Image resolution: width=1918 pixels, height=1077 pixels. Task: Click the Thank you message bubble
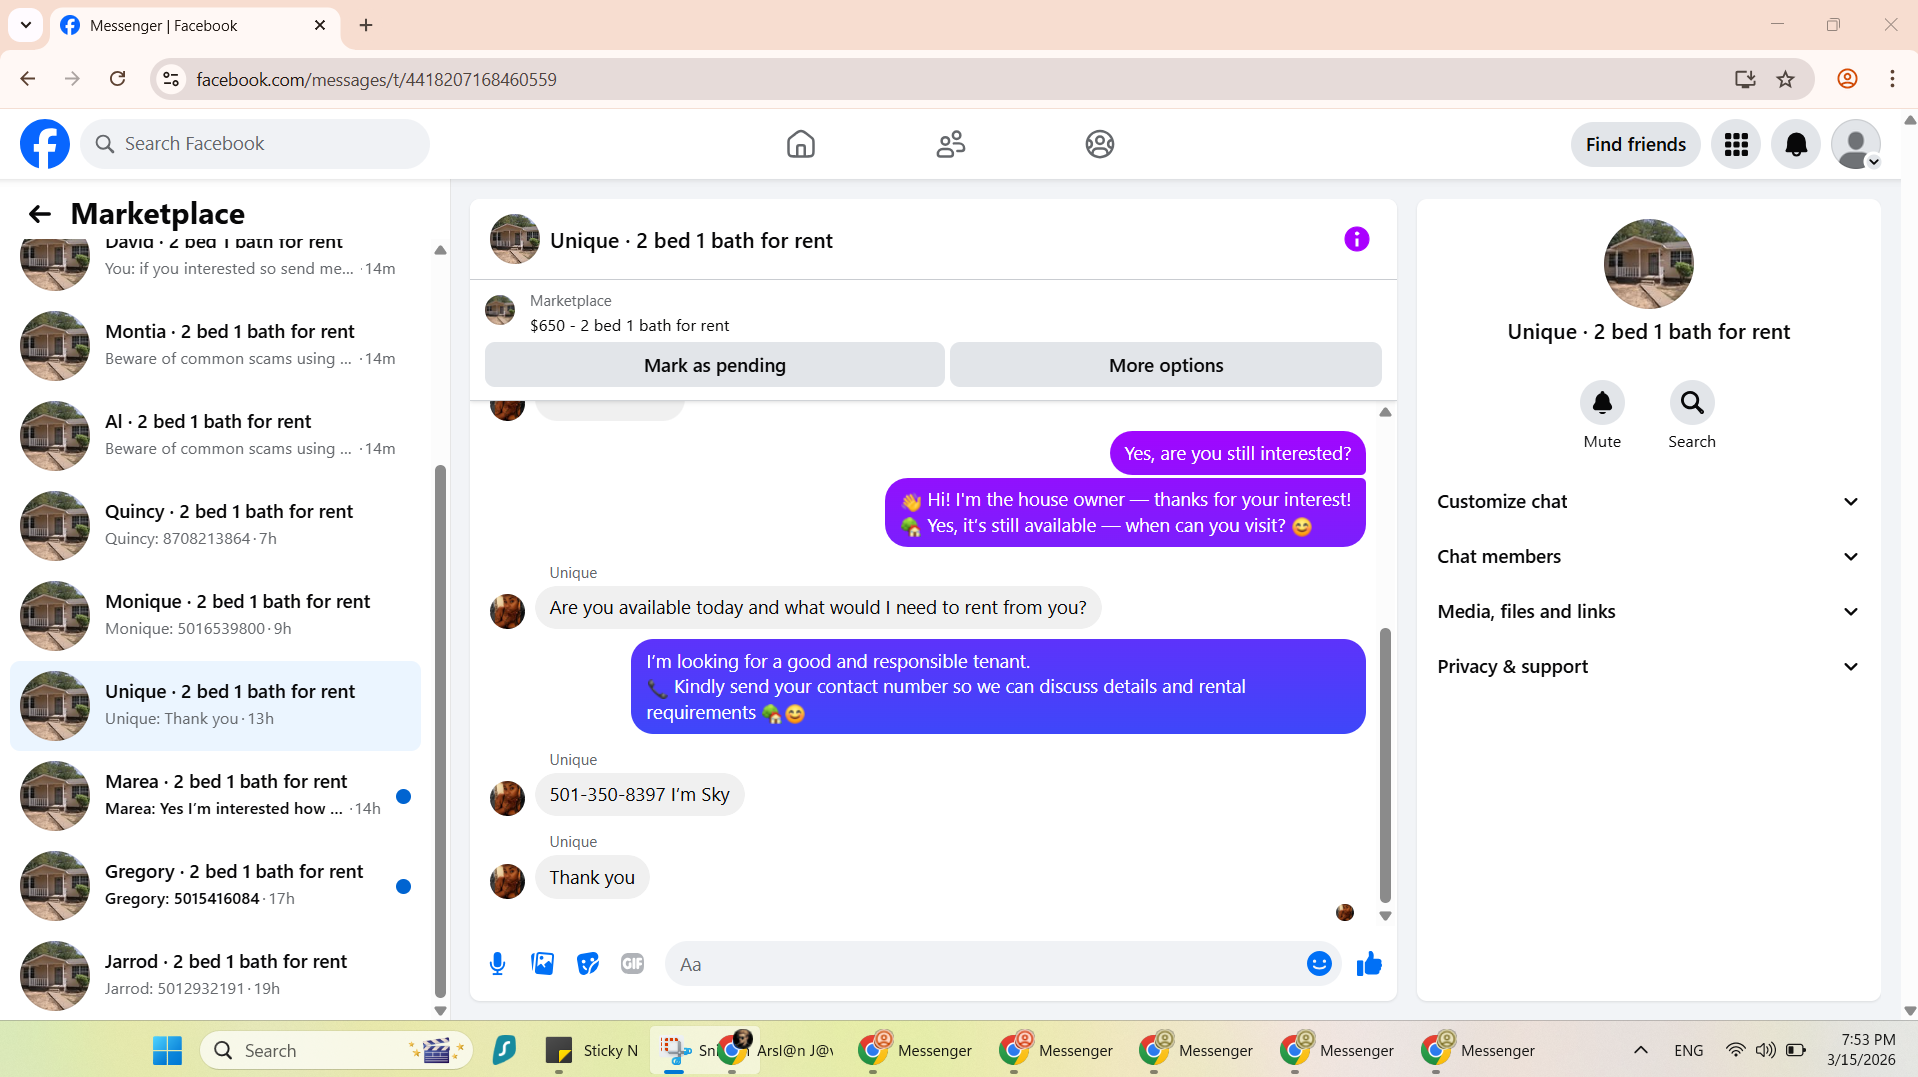coord(592,878)
